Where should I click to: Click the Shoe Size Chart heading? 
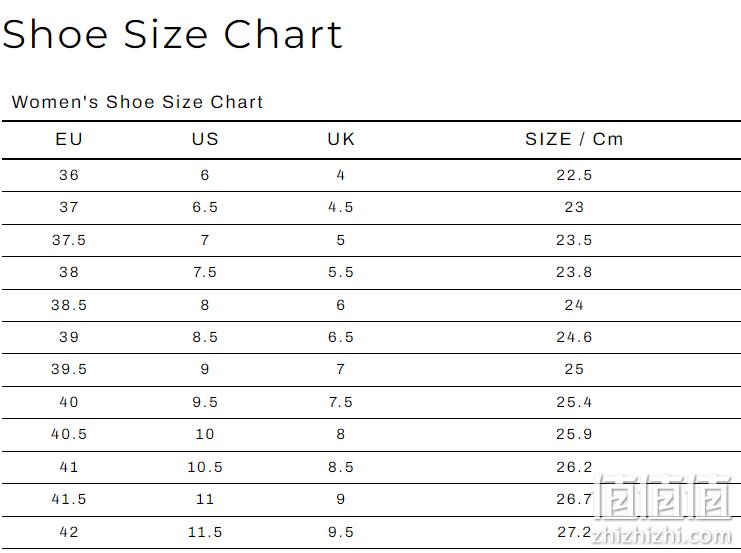tap(172, 34)
